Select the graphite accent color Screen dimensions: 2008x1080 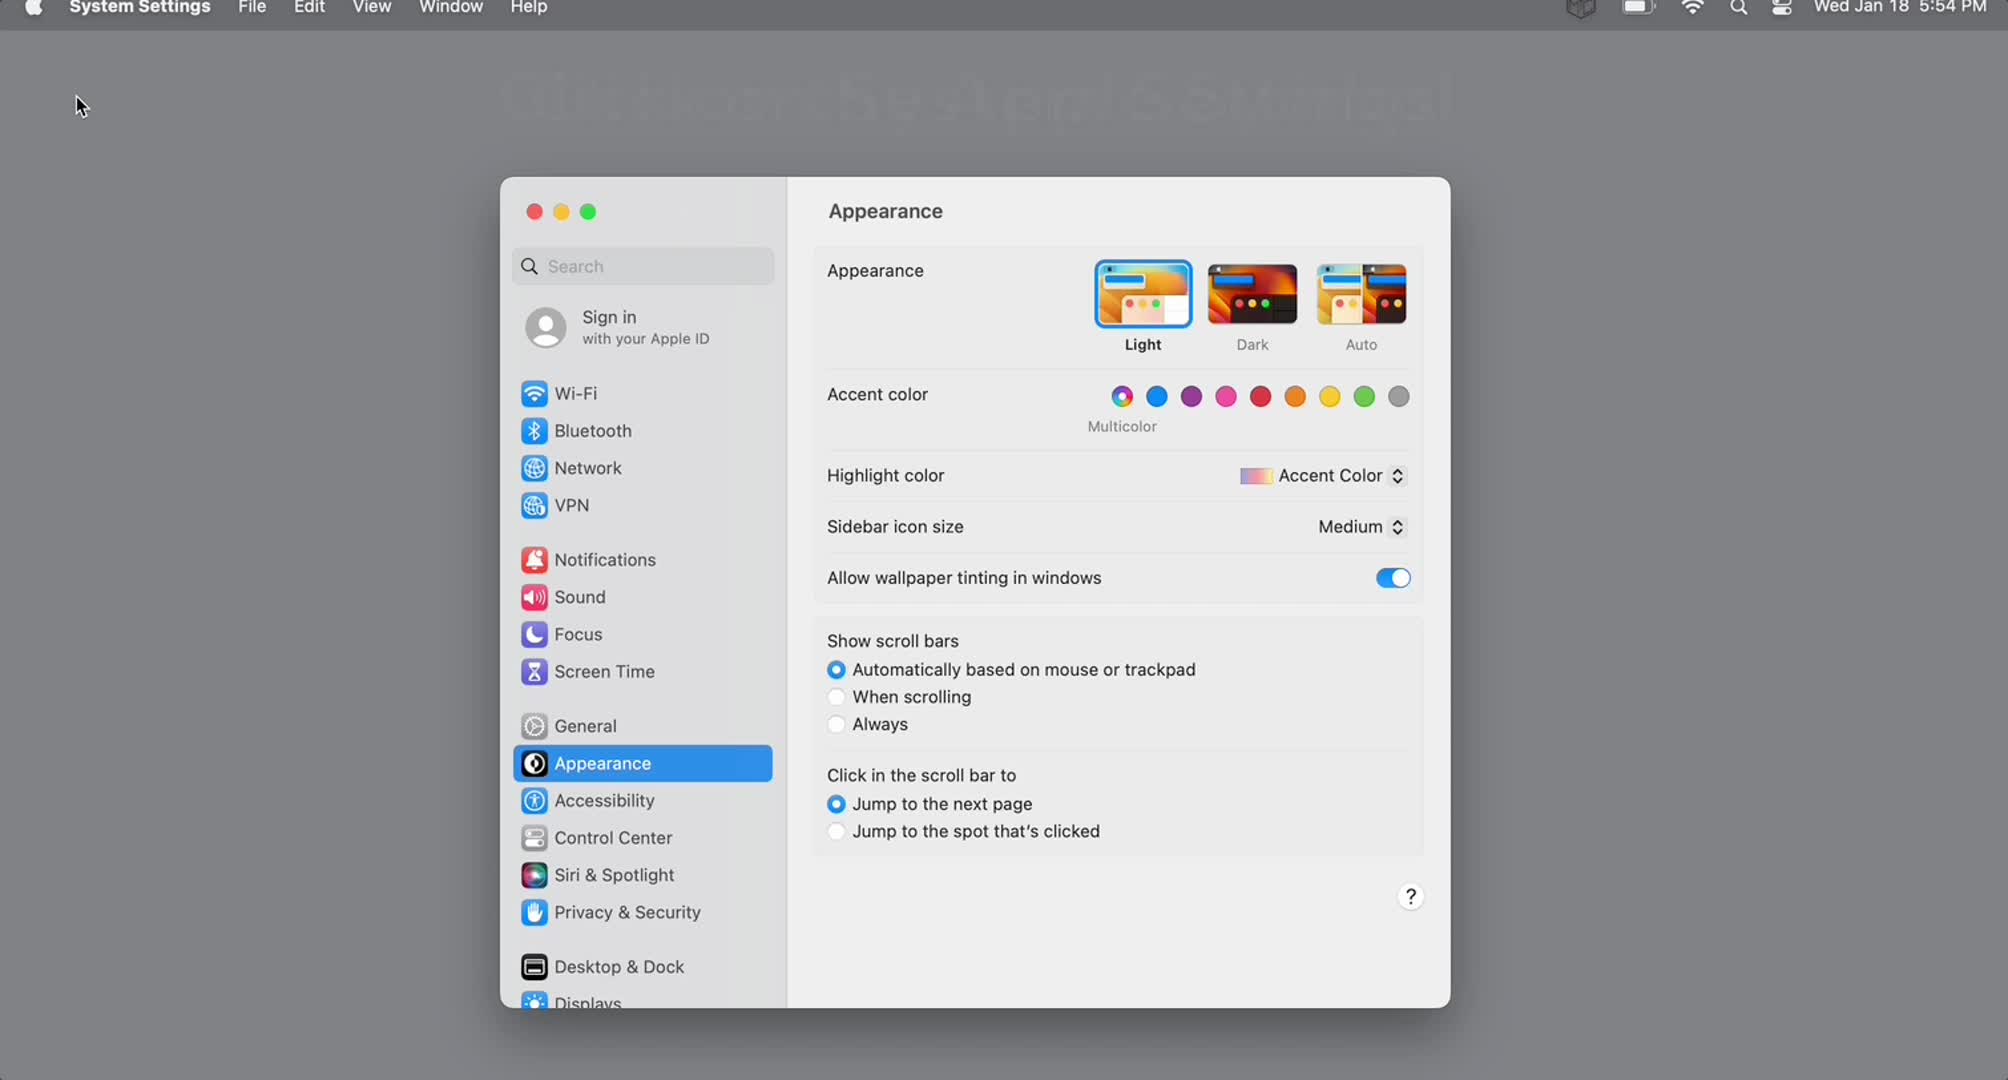pyautogui.click(x=1399, y=397)
